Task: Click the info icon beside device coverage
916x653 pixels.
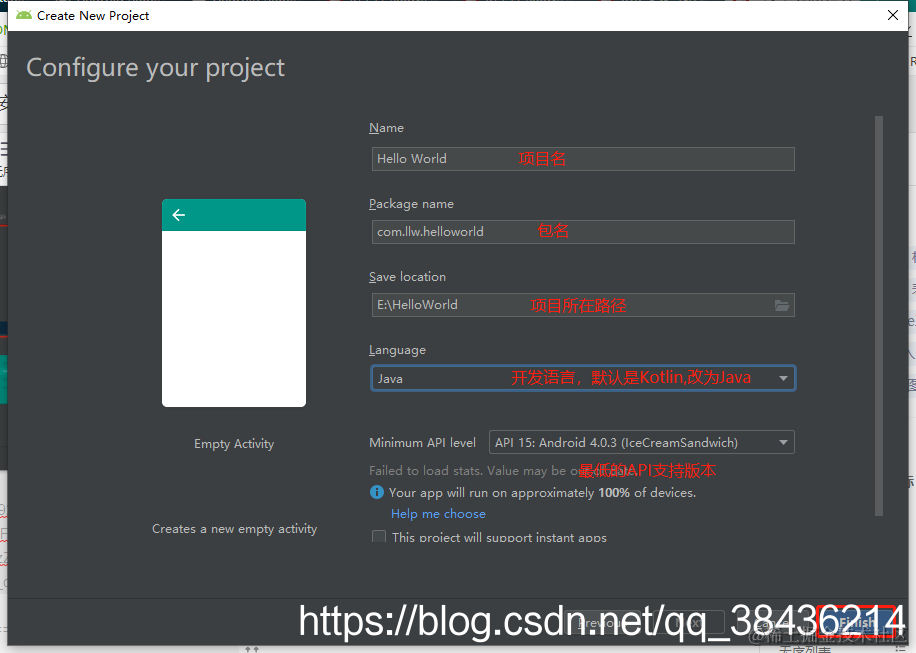Action: coord(377,492)
